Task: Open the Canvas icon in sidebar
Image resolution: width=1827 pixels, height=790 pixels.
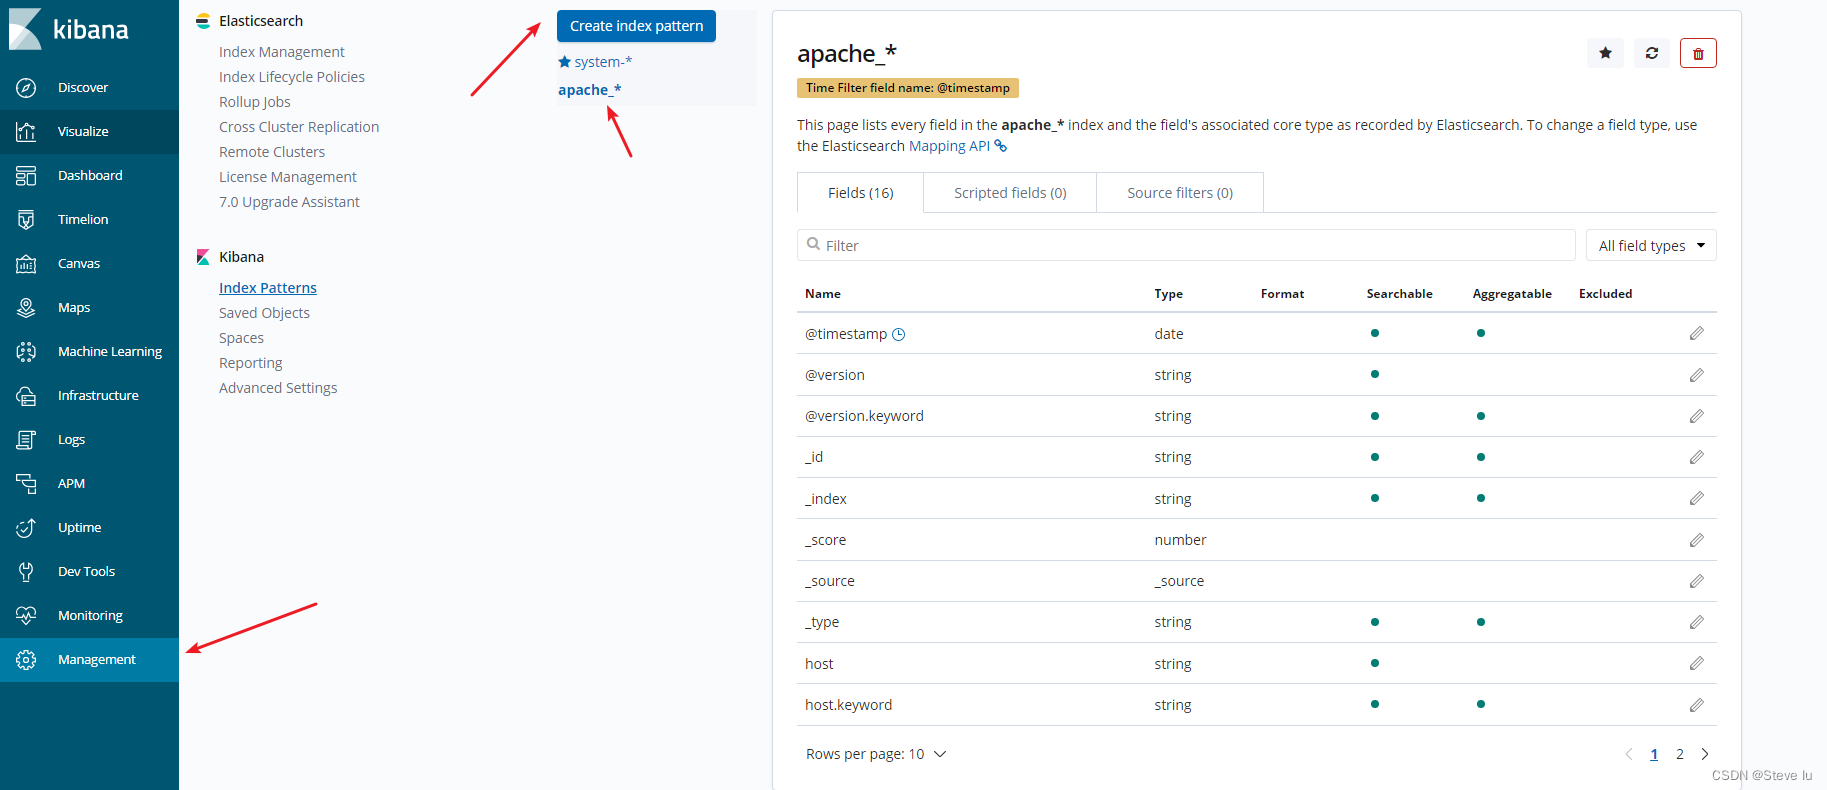Action: [26, 264]
